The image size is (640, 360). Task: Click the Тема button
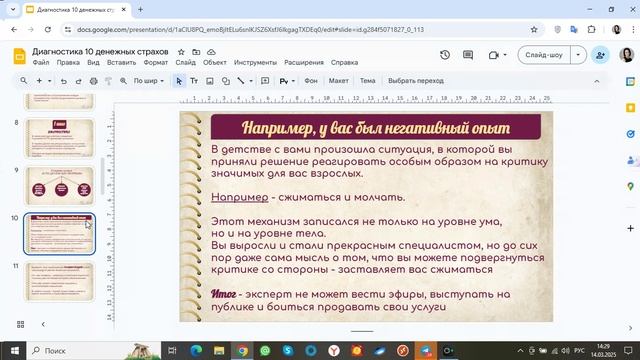click(367, 81)
